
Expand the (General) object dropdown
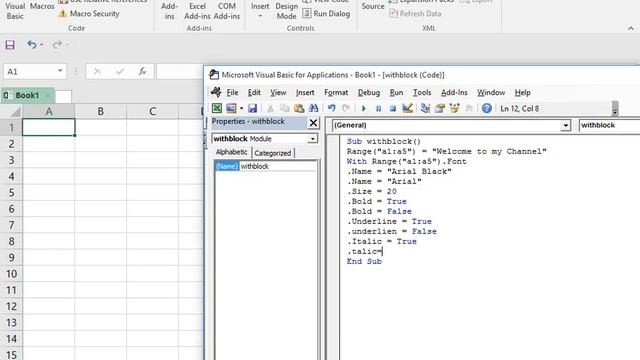(x=565, y=125)
